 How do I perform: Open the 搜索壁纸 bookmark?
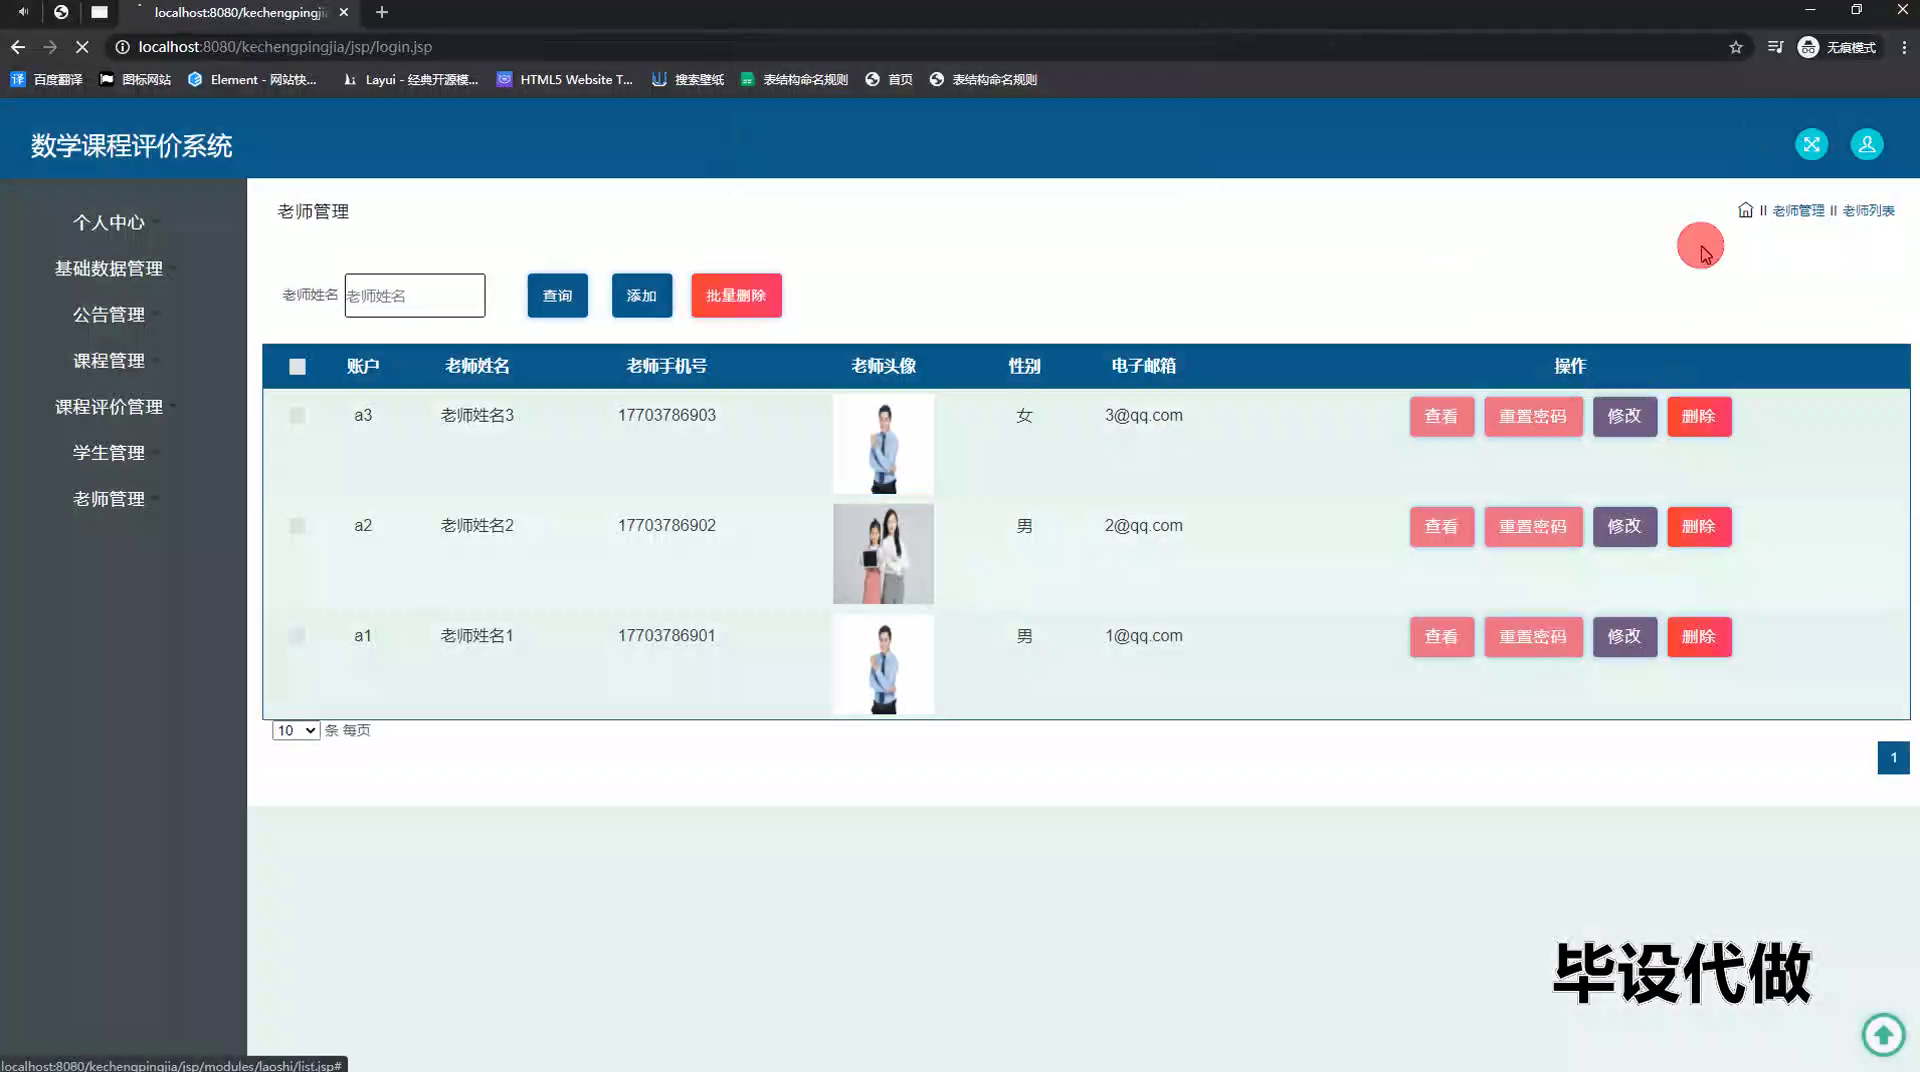pos(688,79)
